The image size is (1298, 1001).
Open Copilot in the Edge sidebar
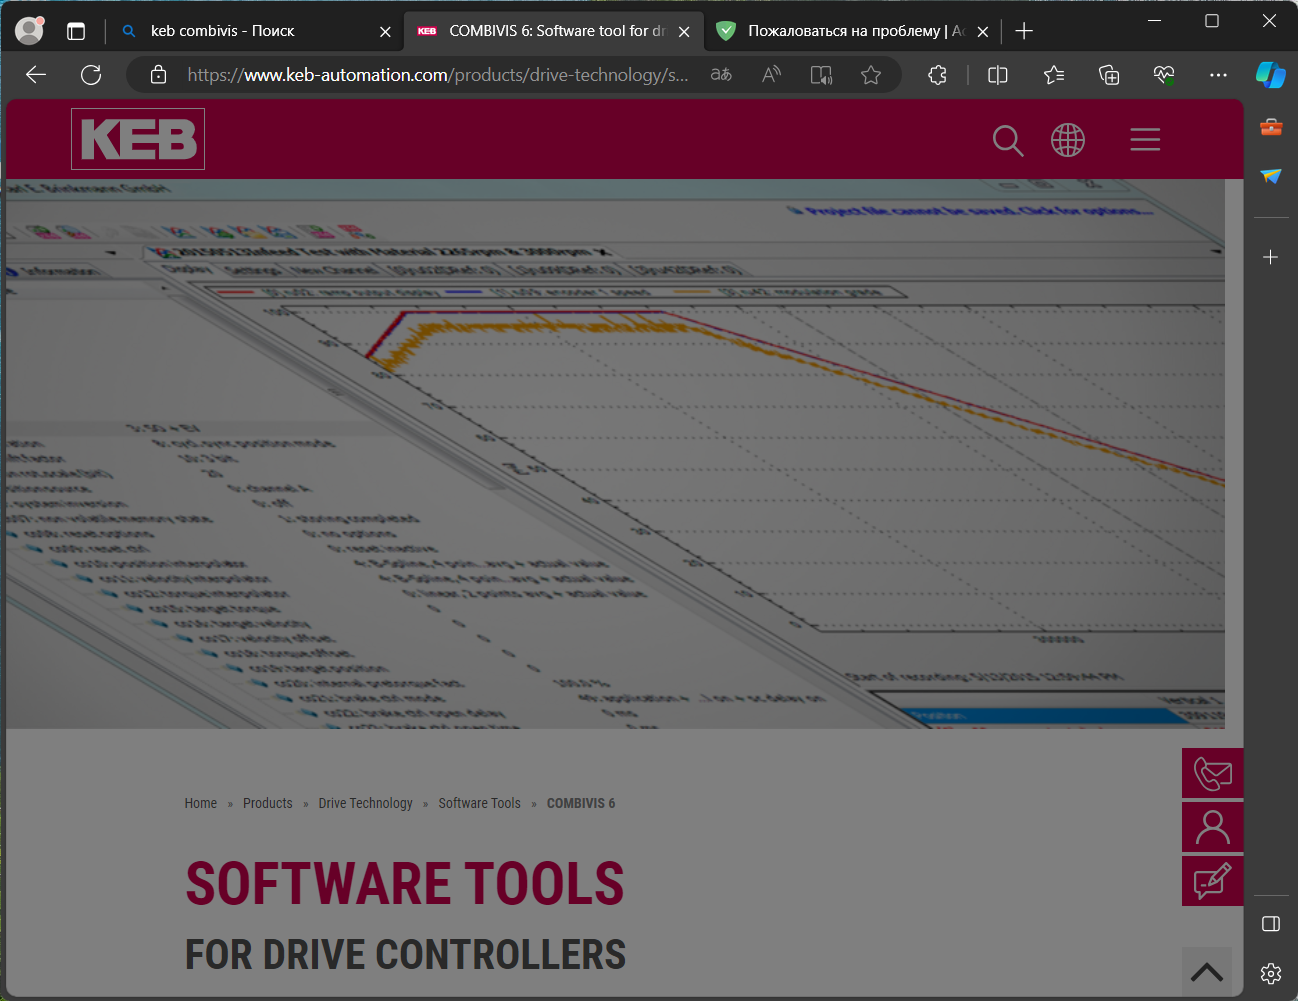[x=1270, y=74]
